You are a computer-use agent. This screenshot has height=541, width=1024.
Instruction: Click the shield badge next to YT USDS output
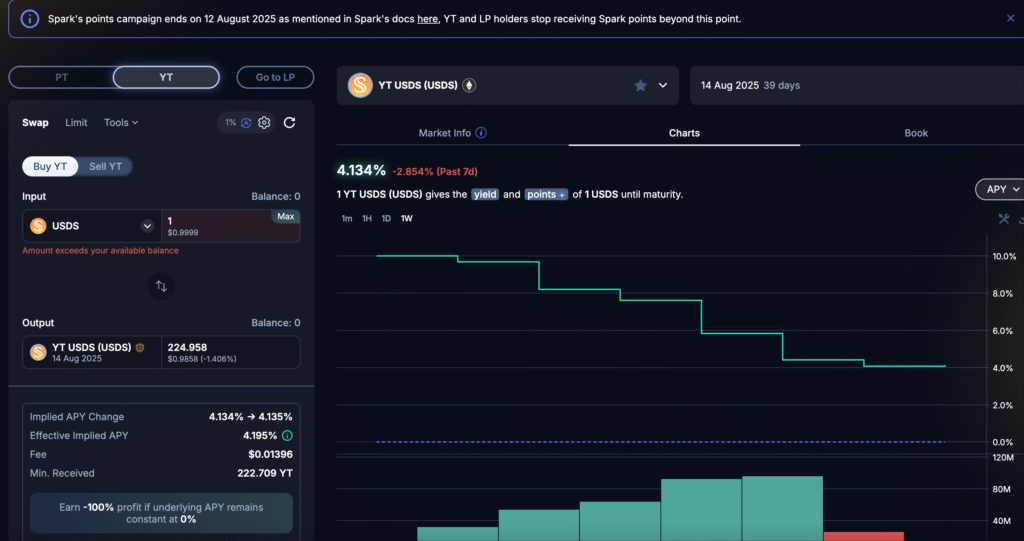pos(139,348)
